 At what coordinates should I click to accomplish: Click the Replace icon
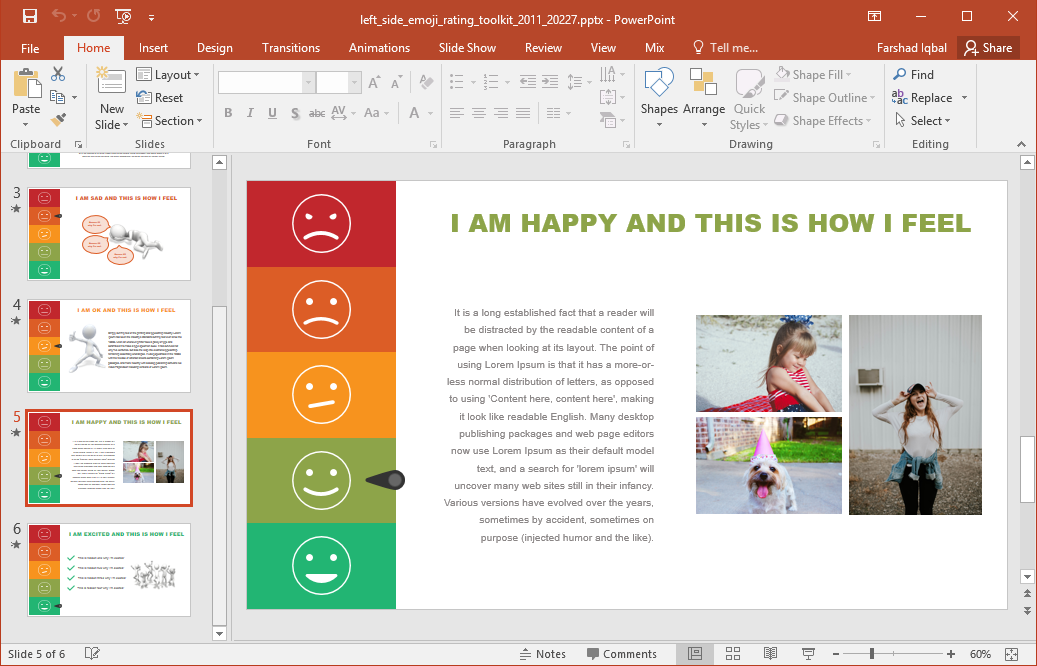pos(925,97)
